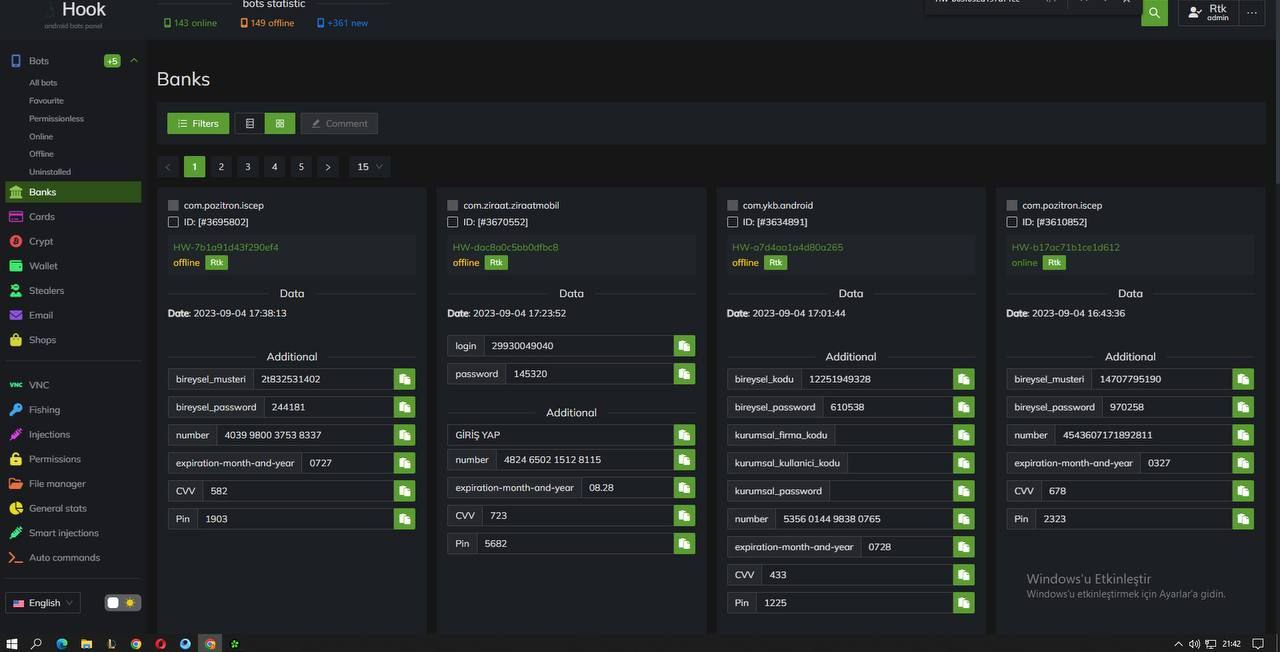The height and width of the screenshot is (652, 1280).
Task: Collapse the Bots submenu chevron
Action: 134,61
